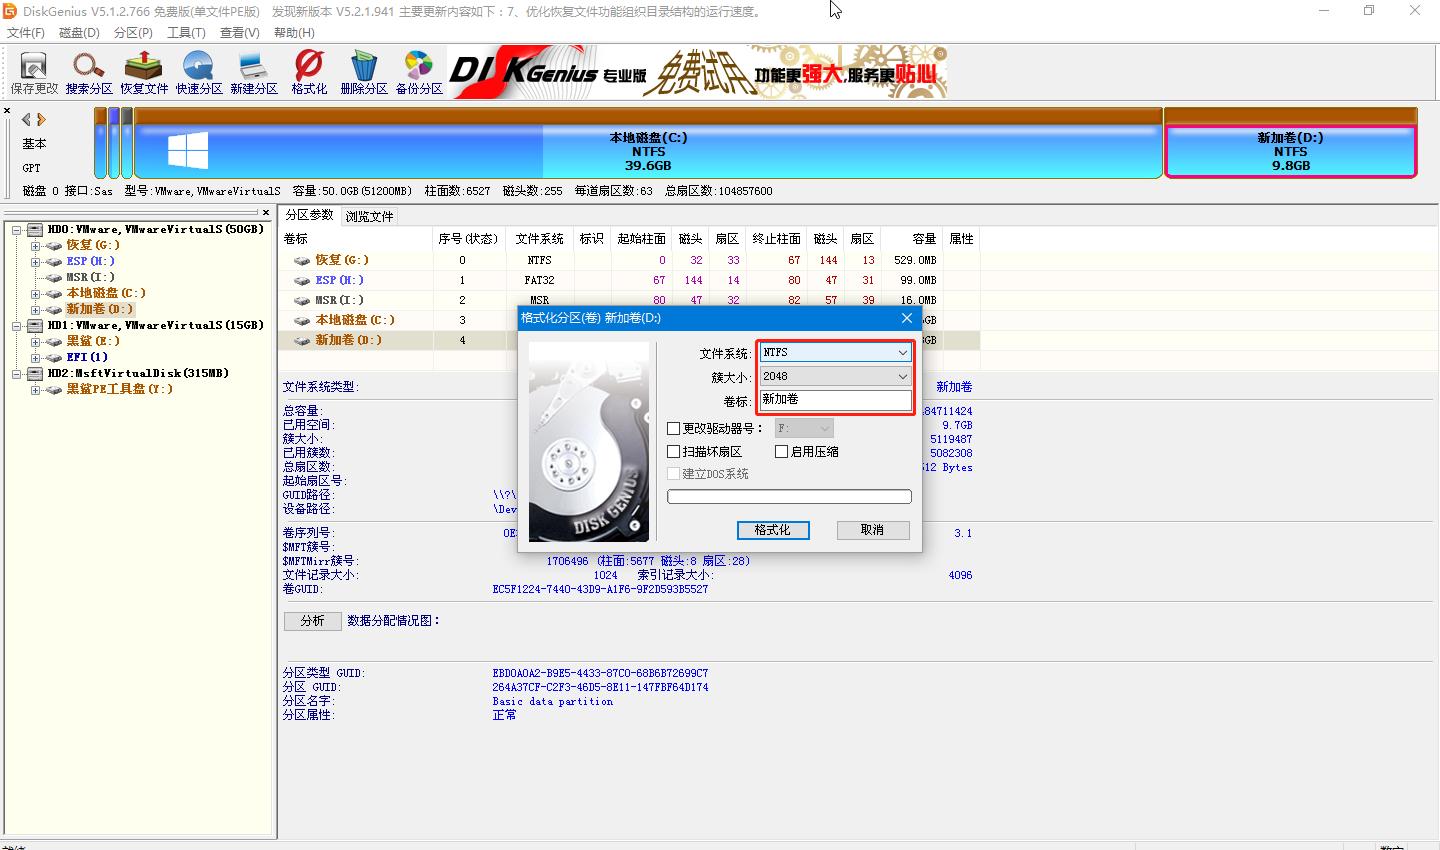Click drive icon beside 黑鲨PE工具盘(Y:) in tree
The image size is (1440, 850).
(x=54, y=390)
